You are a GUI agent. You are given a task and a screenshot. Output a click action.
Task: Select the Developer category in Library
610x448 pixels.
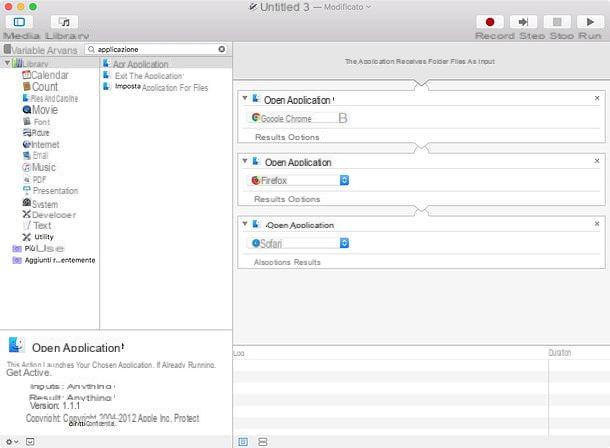[x=49, y=215]
